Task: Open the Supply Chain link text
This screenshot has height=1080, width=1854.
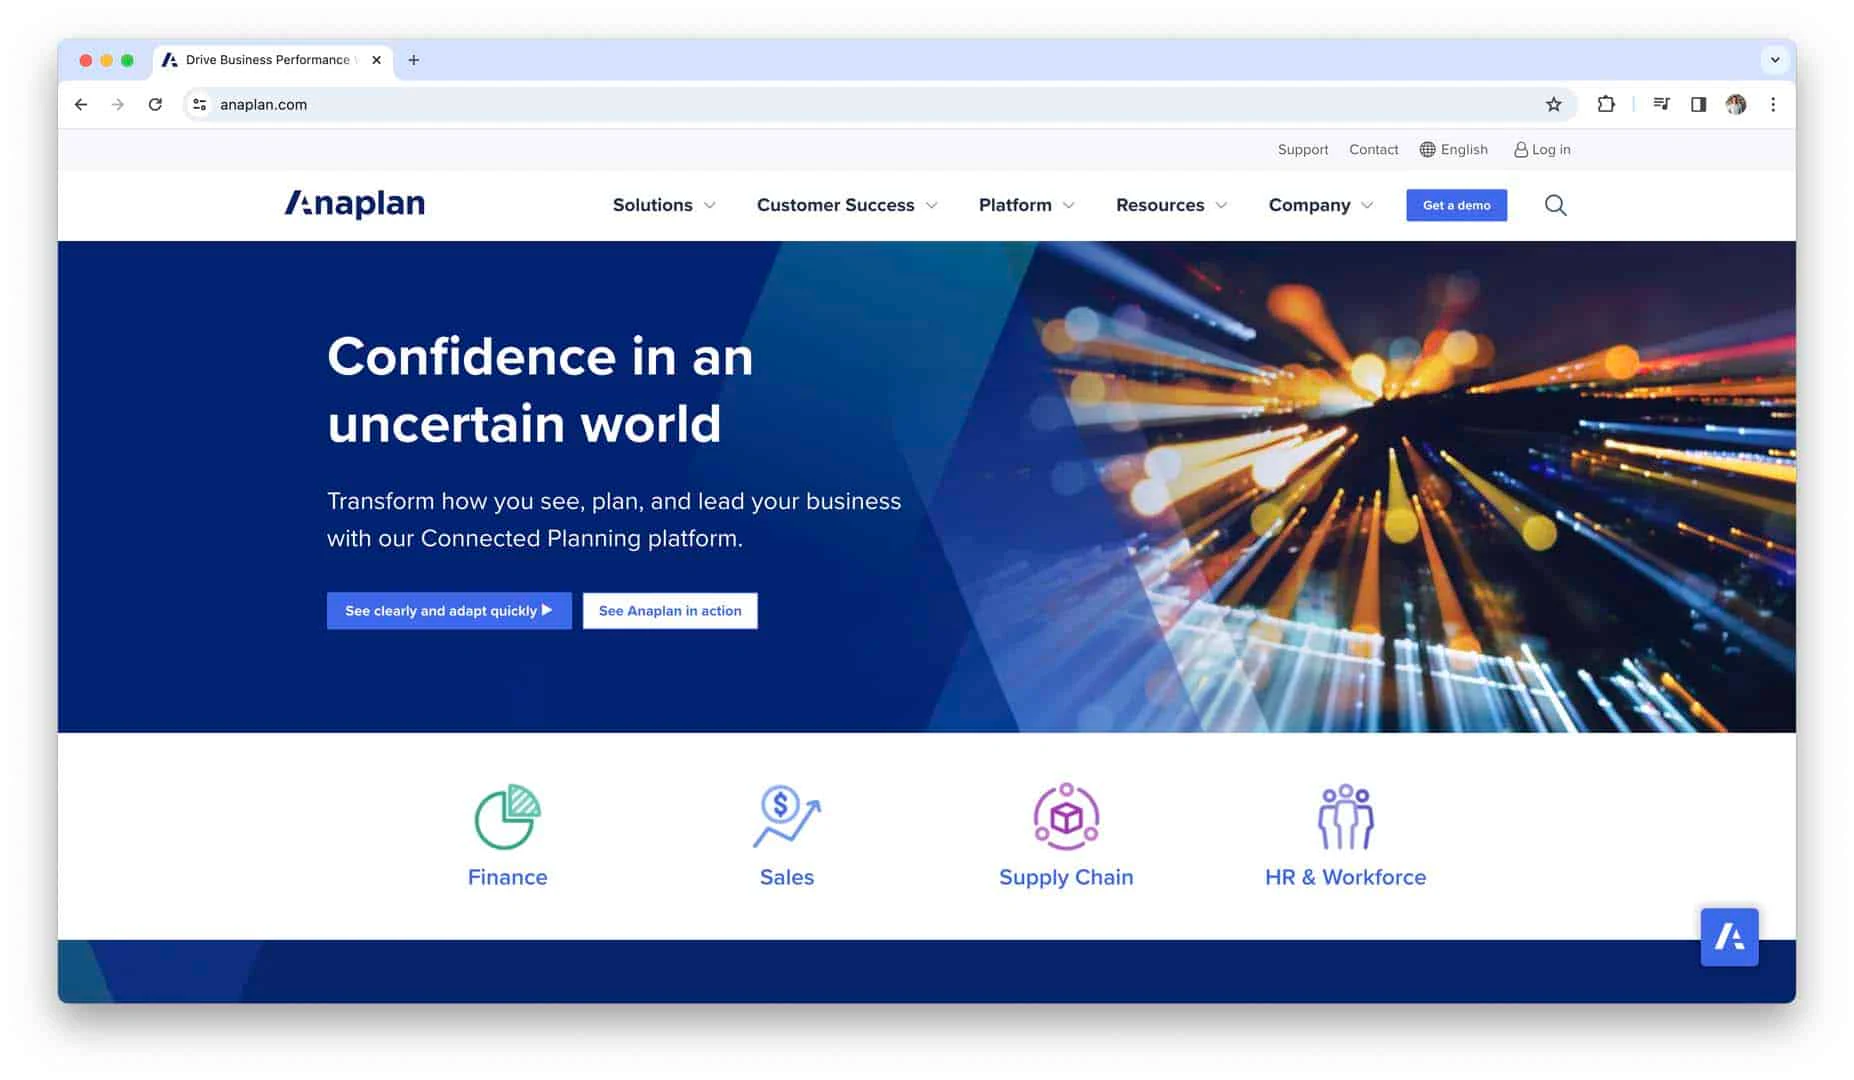Action: tap(1066, 877)
